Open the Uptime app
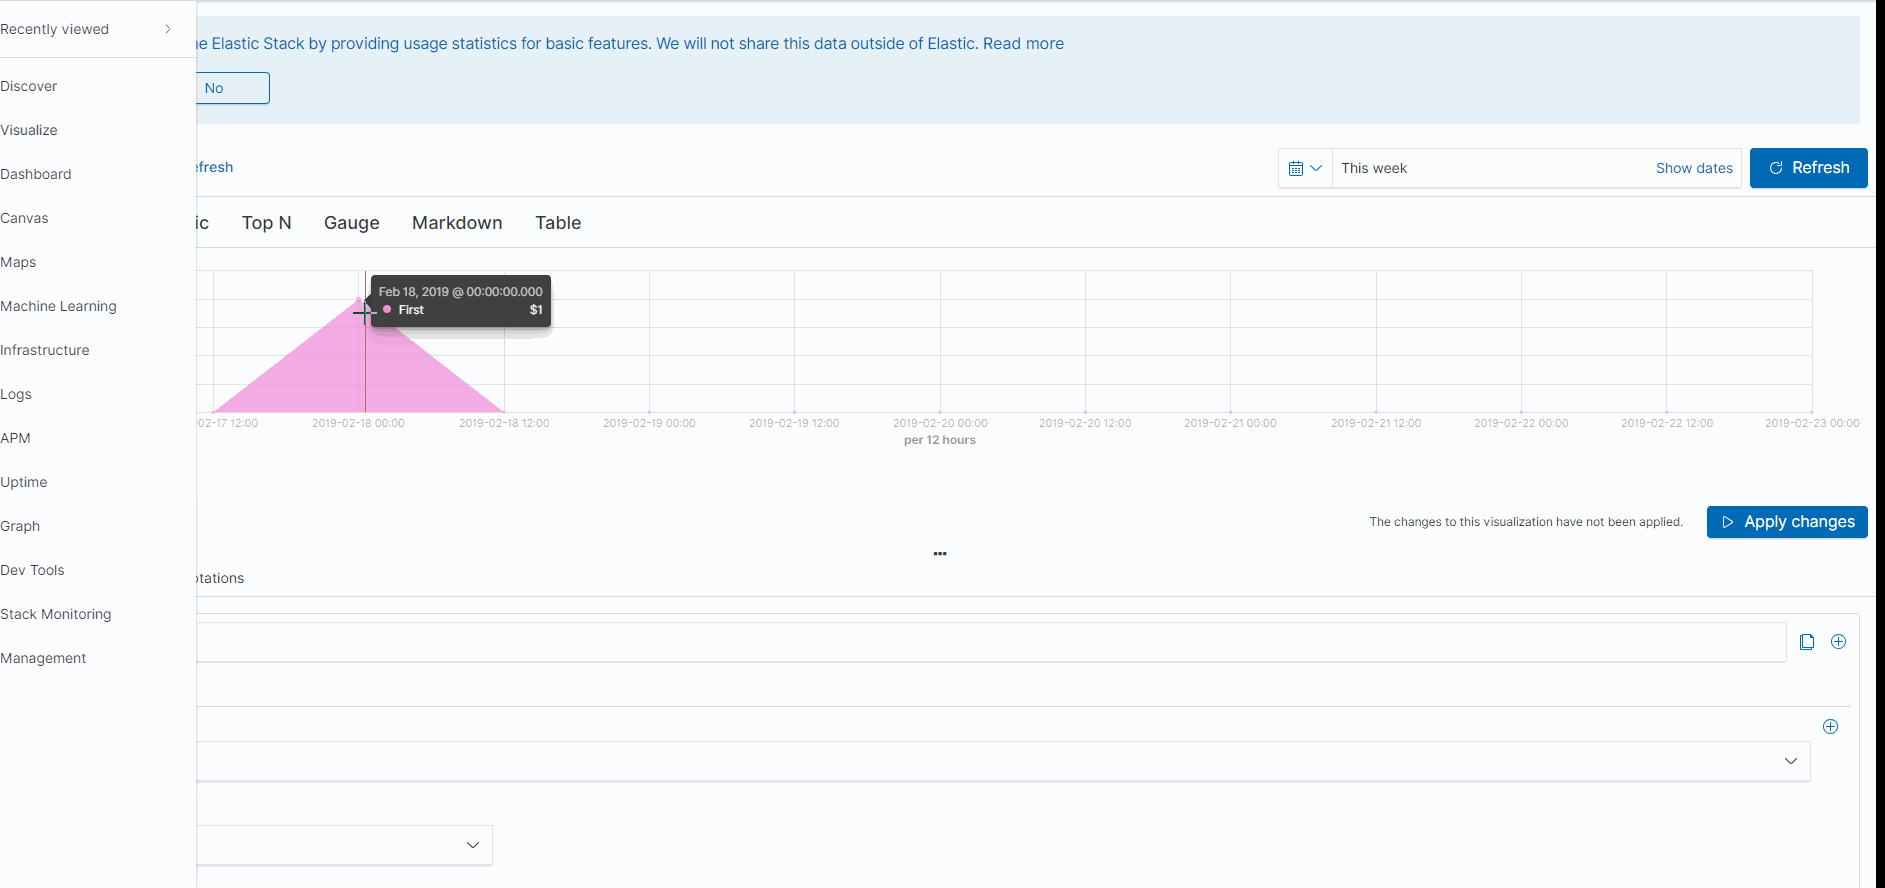 [x=24, y=482]
